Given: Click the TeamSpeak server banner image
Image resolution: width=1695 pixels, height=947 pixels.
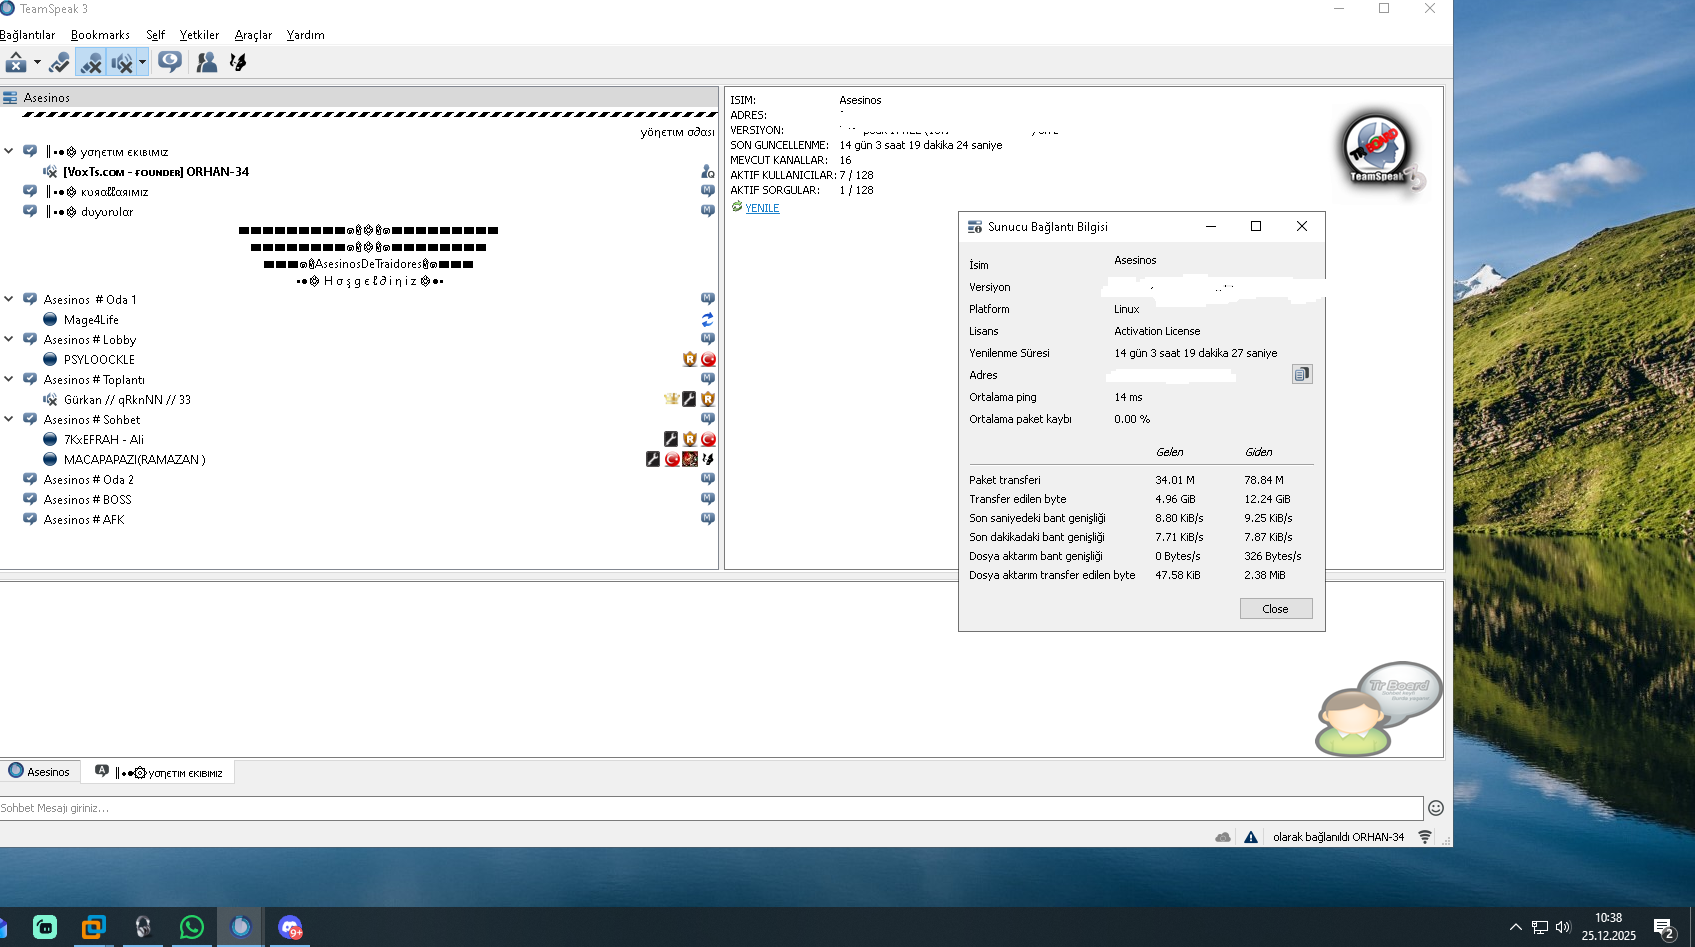Looking at the screenshot, I should coord(1383,151).
